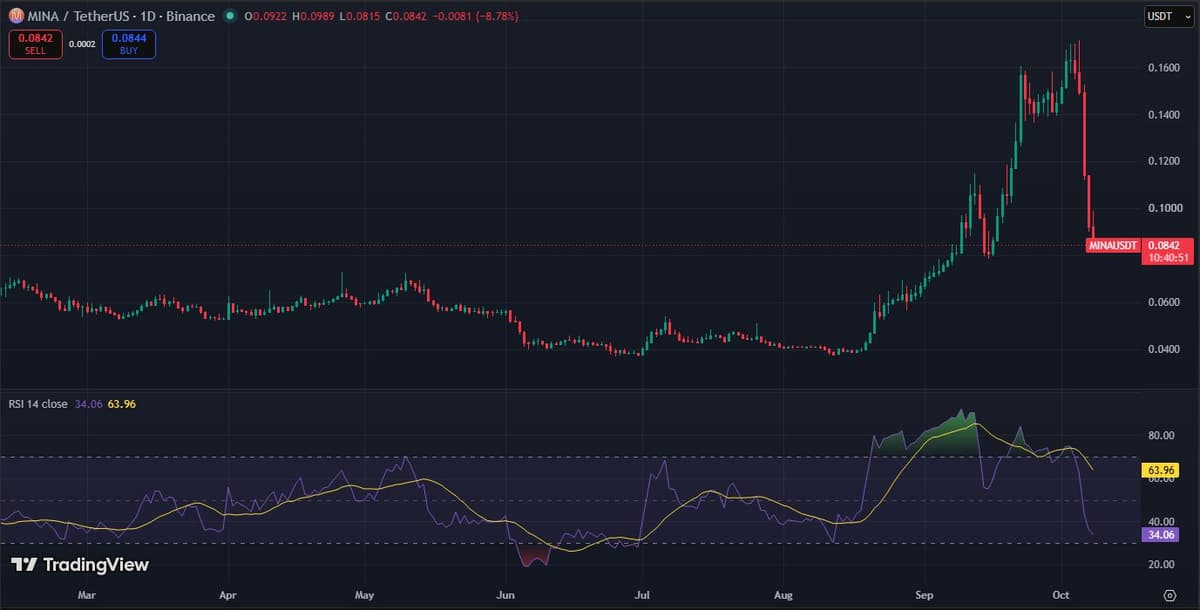Click the yellow 63.96 RSI axis tag
Image resolution: width=1200 pixels, height=610 pixels.
[x=1160, y=469]
